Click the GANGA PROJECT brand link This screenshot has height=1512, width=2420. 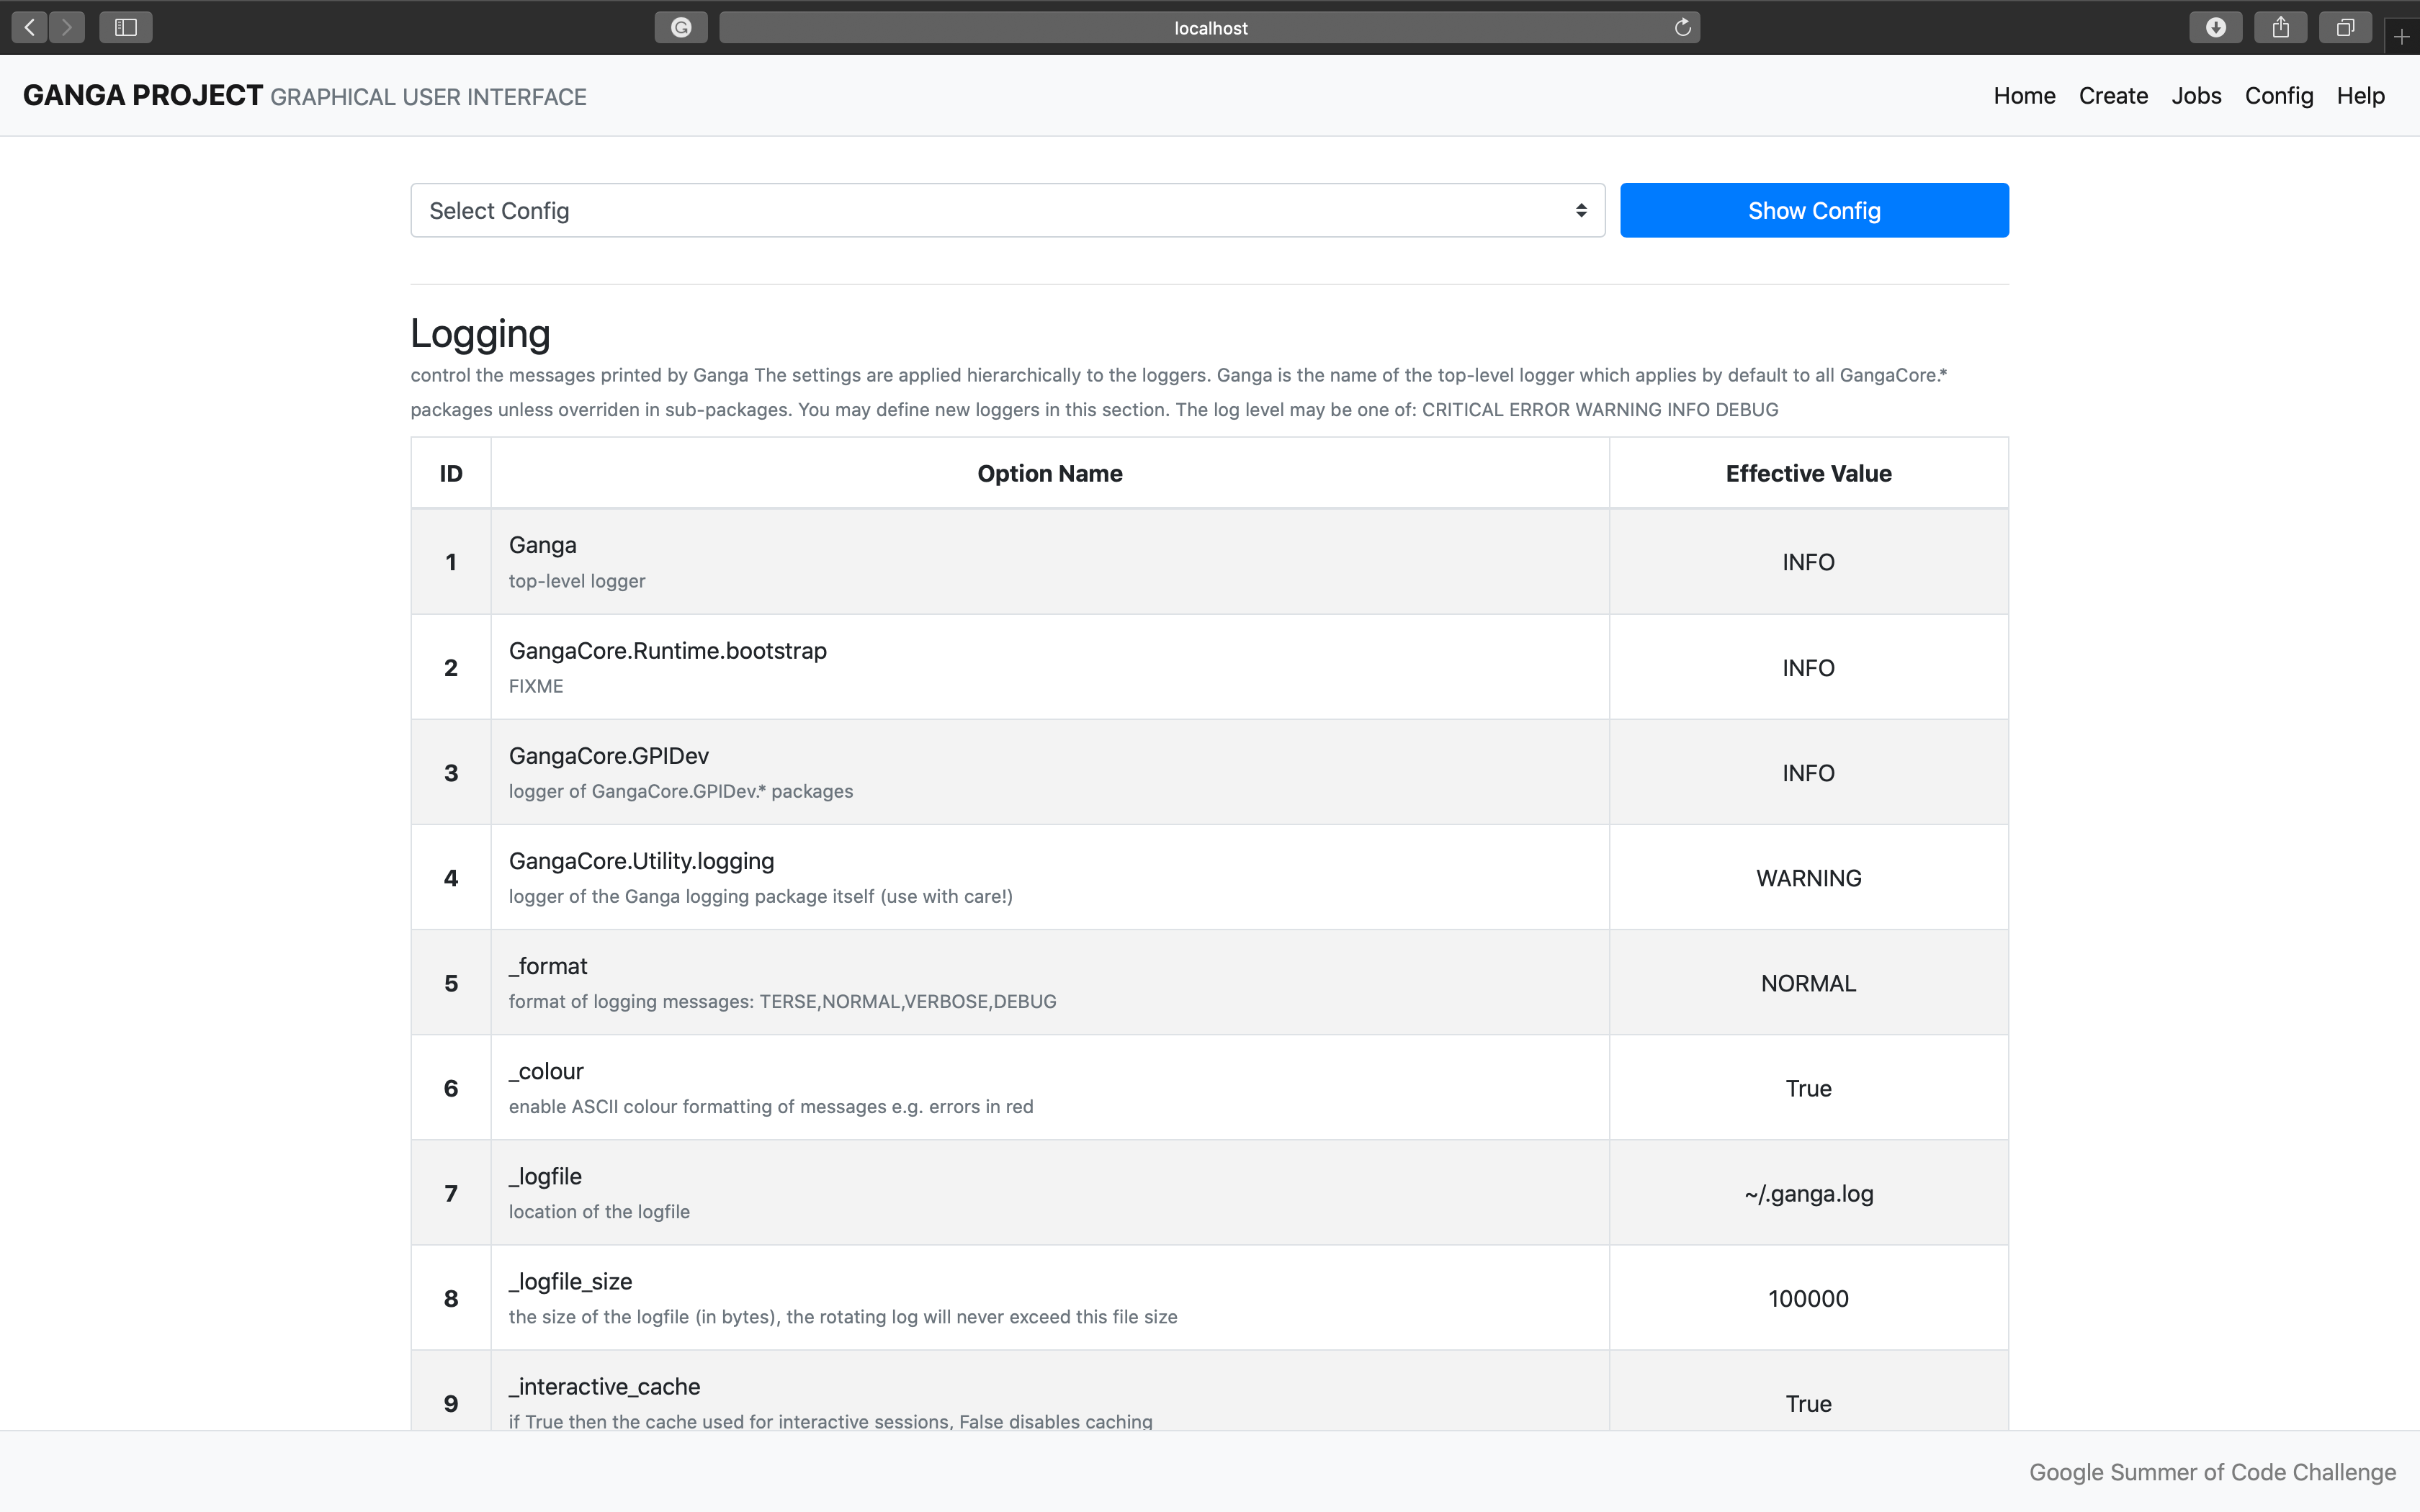coord(143,96)
